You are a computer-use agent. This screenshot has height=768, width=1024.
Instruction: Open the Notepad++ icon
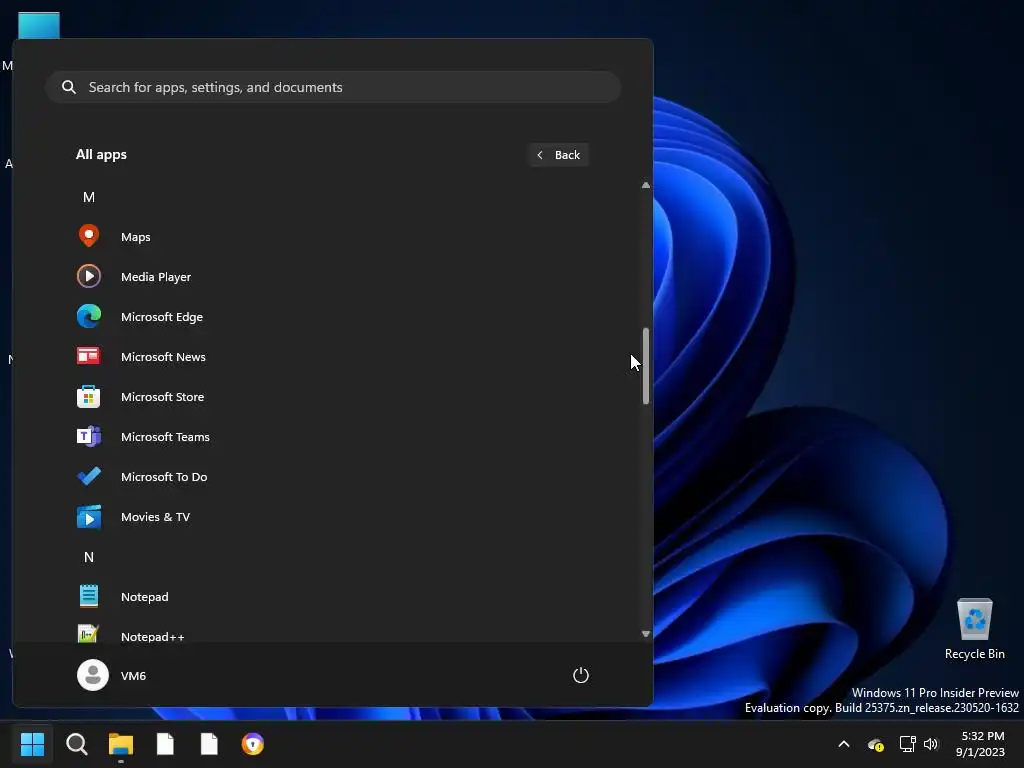click(89, 633)
